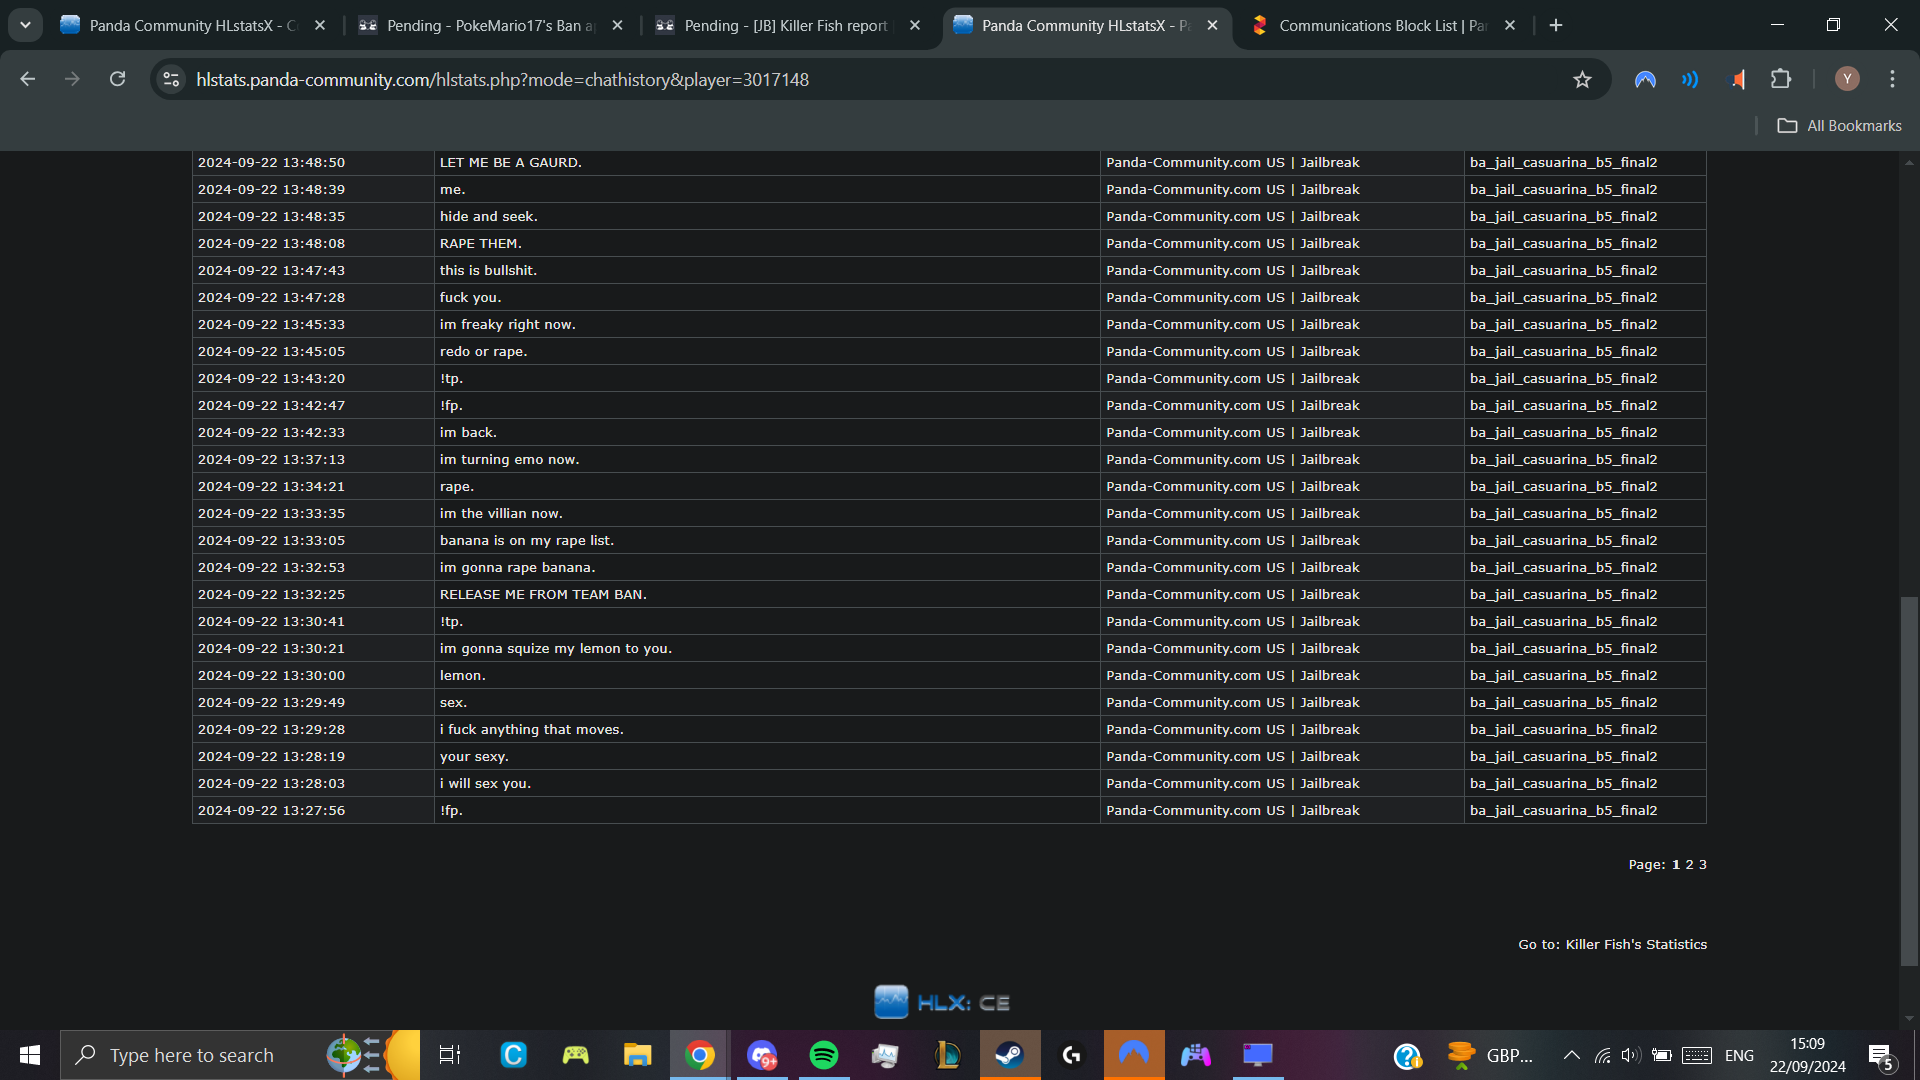Image resolution: width=1920 pixels, height=1080 pixels.
Task: Expand the tab search dropdown
Action: (x=25, y=25)
